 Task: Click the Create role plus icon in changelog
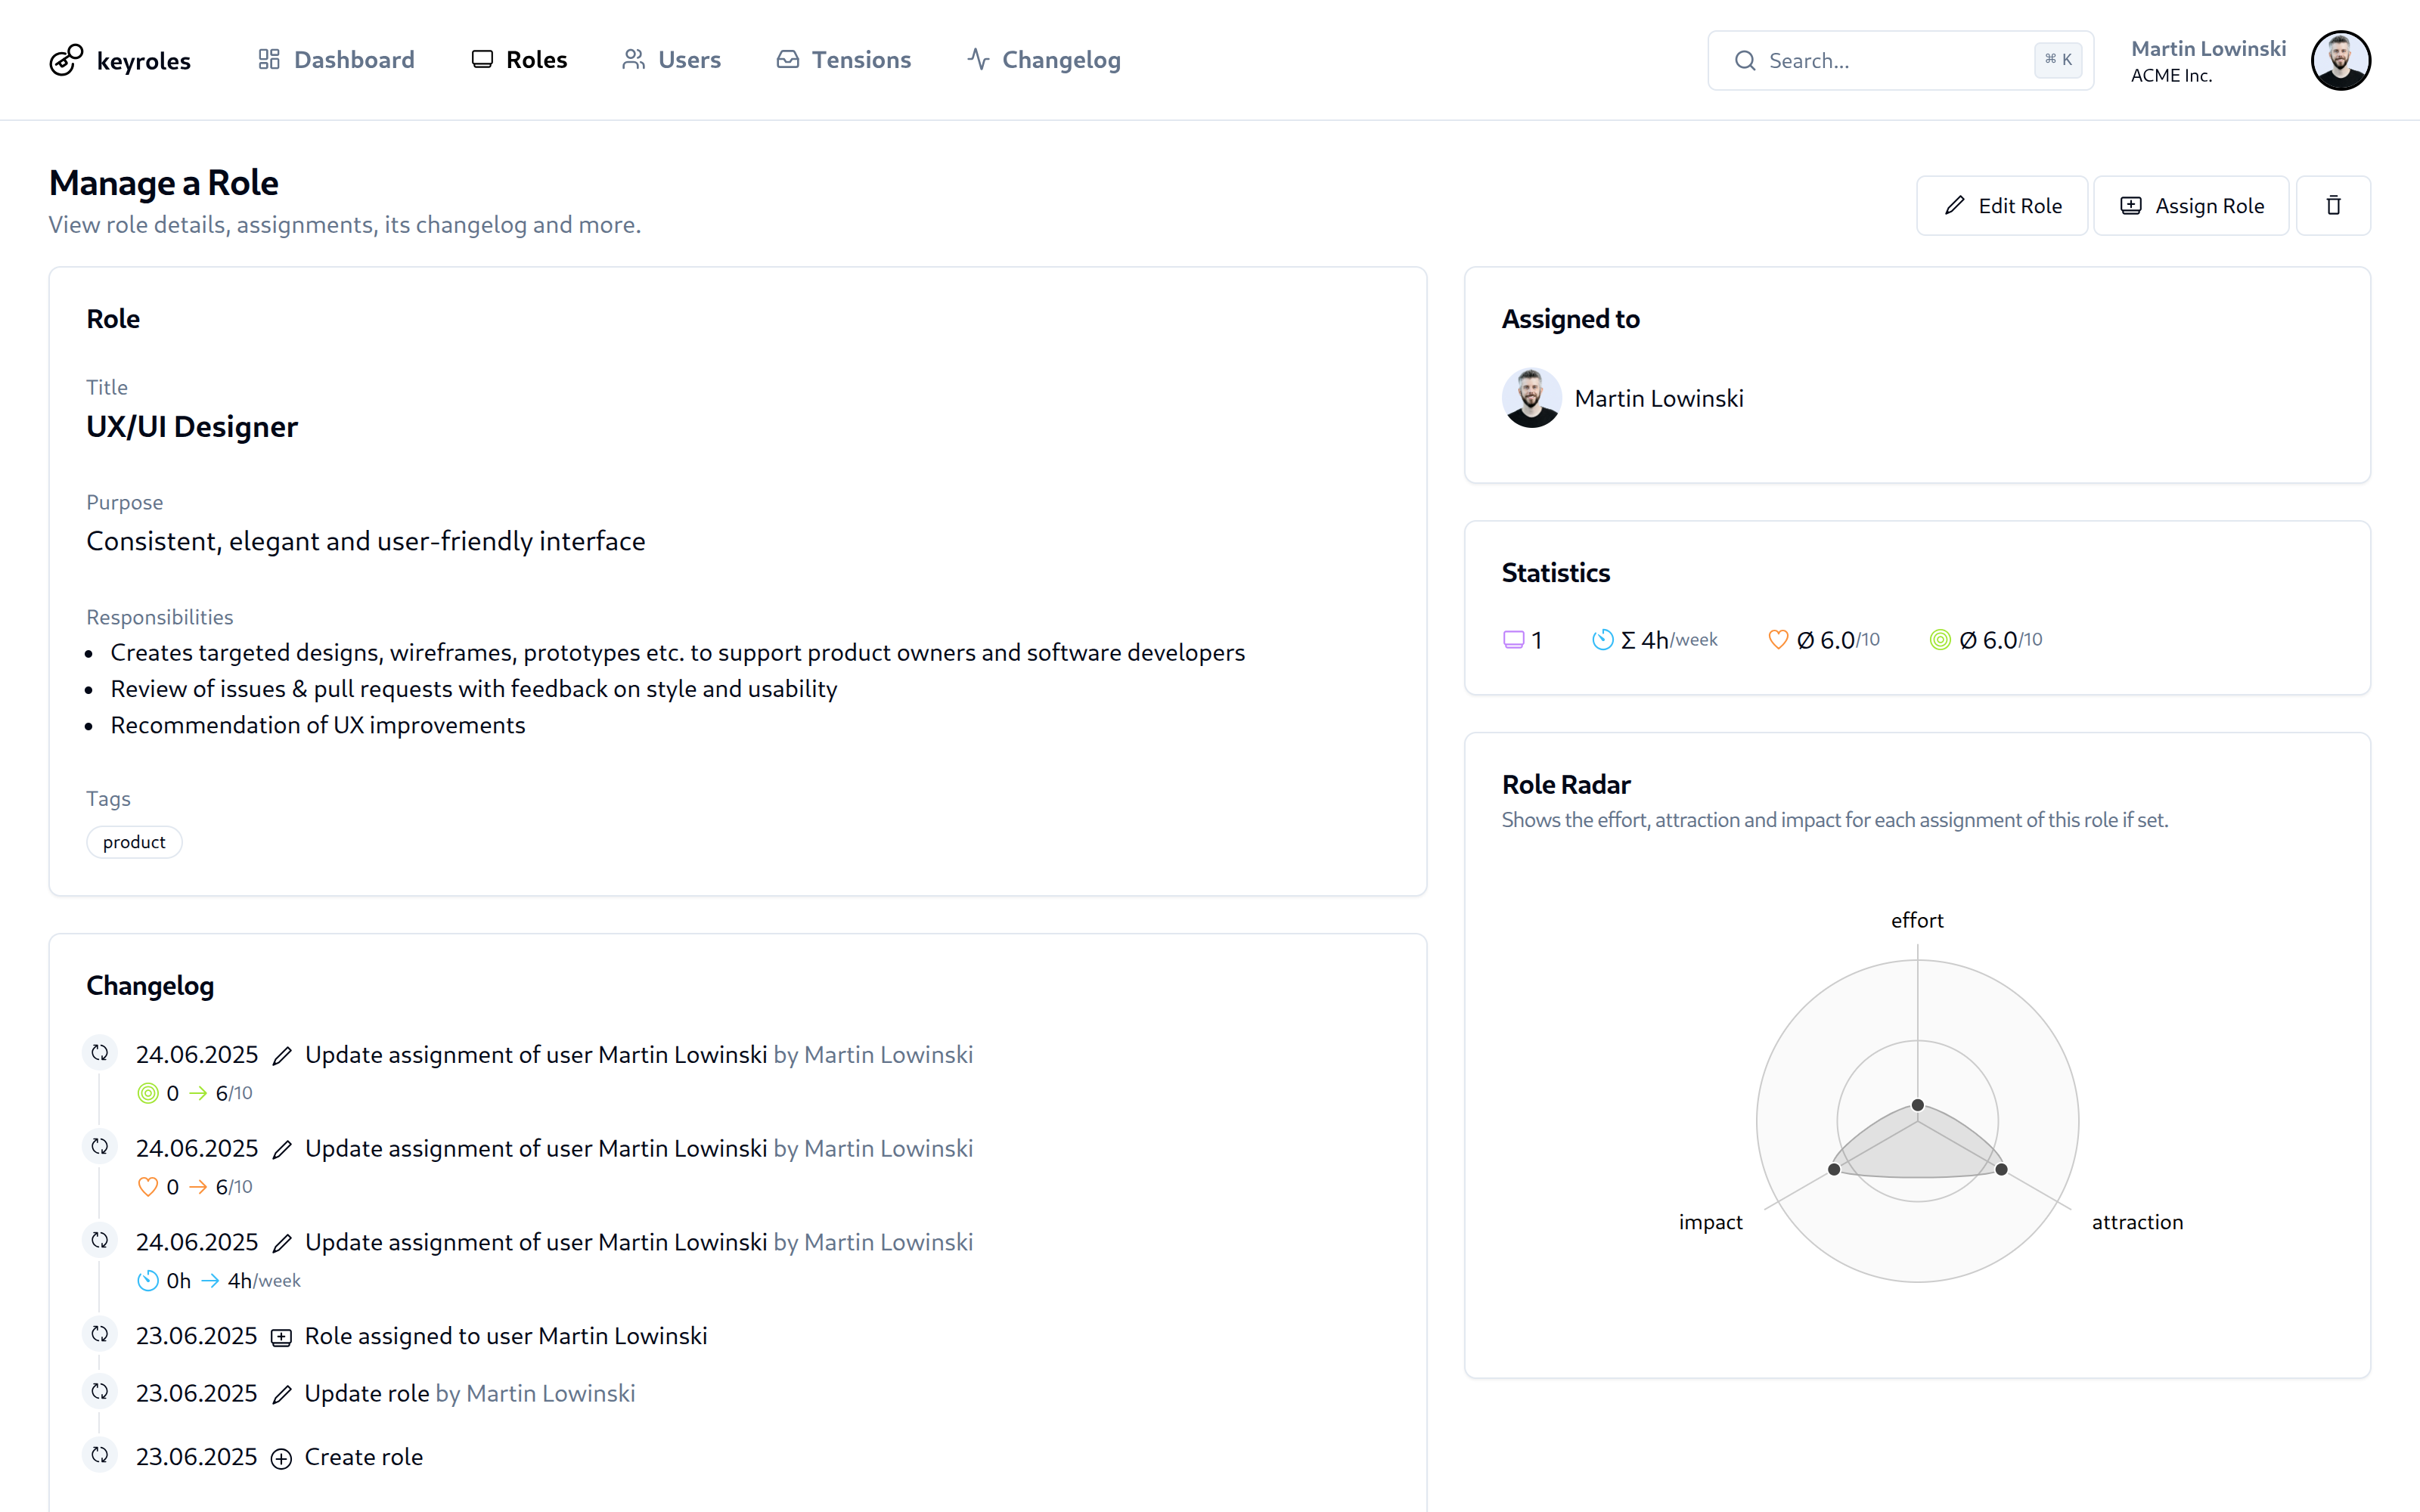click(x=282, y=1459)
